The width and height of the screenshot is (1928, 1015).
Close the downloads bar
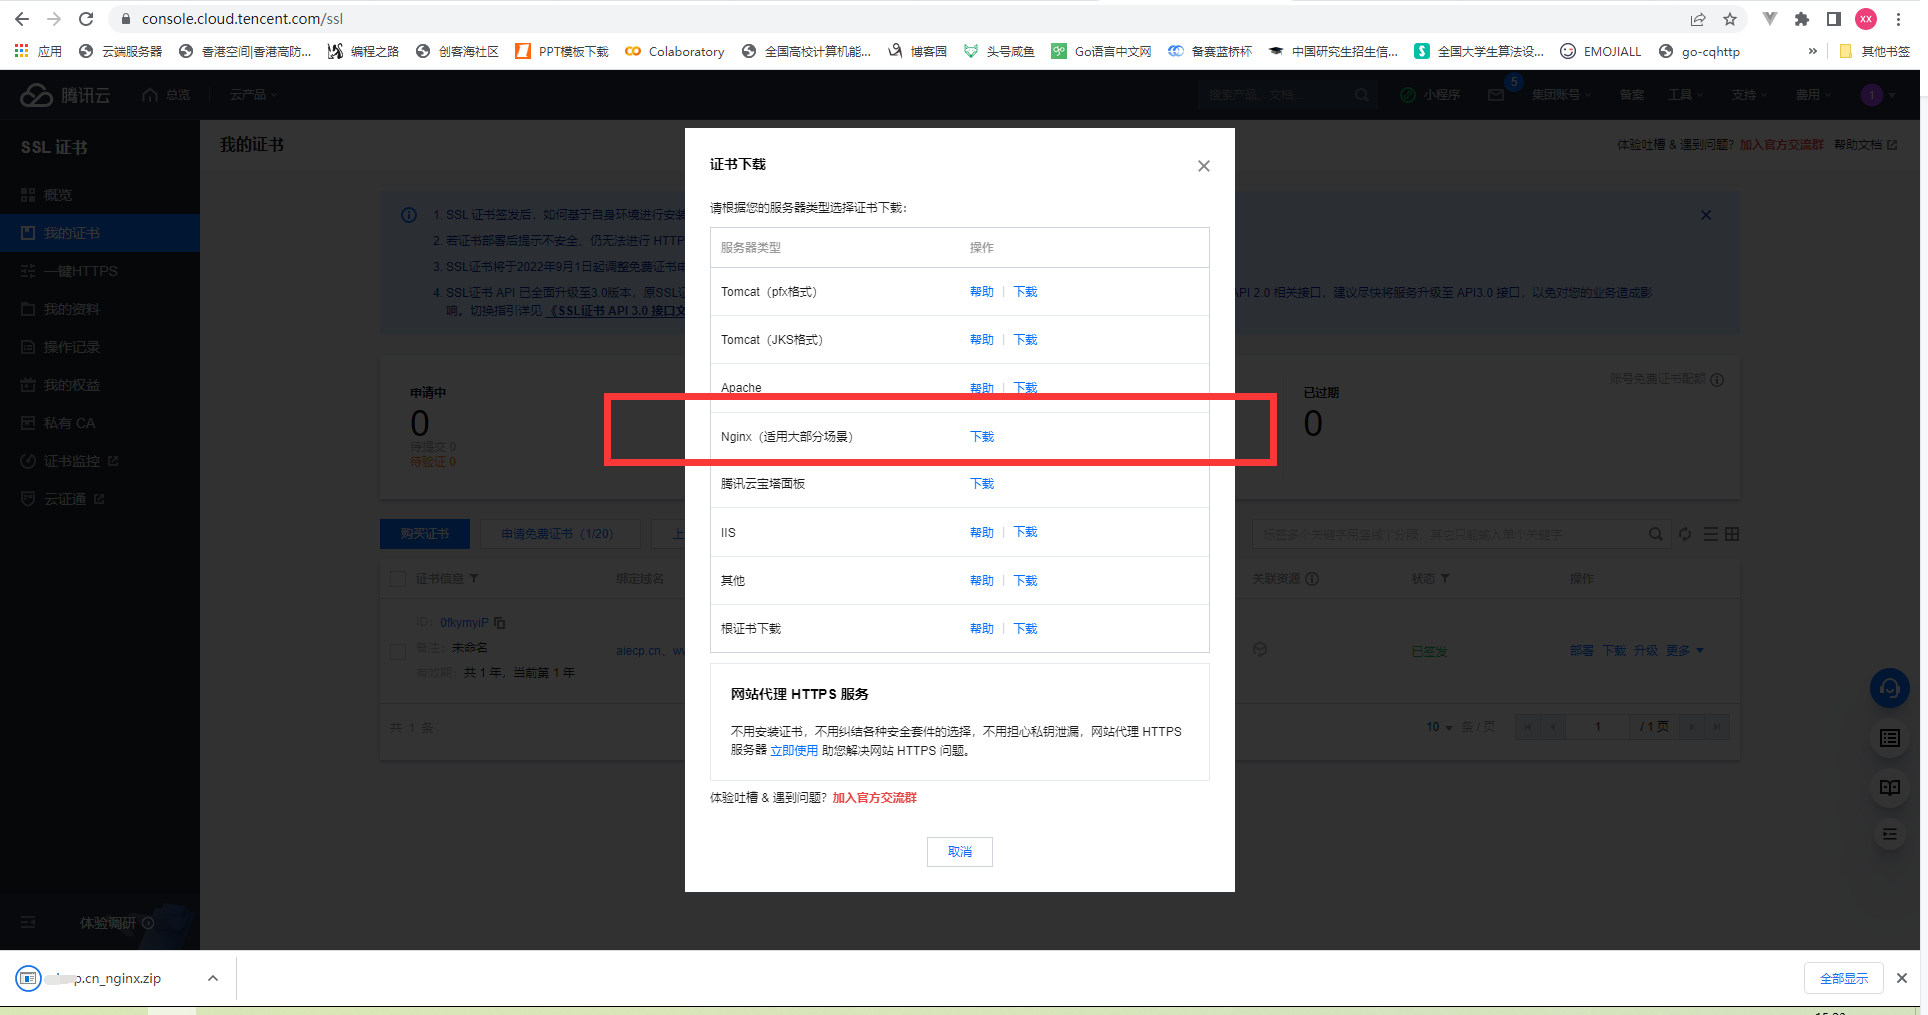(1902, 978)
